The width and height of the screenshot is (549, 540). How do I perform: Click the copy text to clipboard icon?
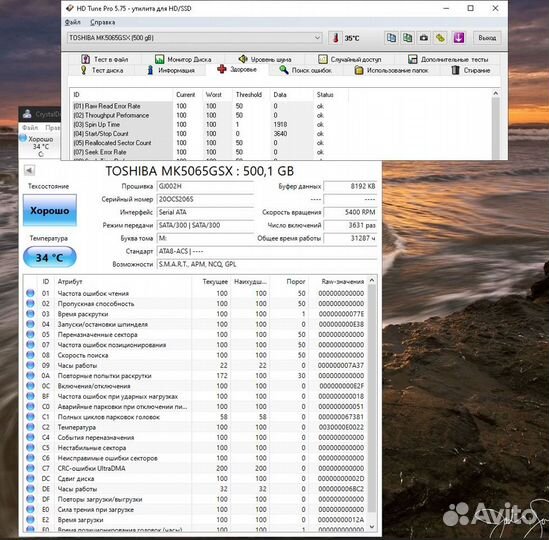click(391, 38)
